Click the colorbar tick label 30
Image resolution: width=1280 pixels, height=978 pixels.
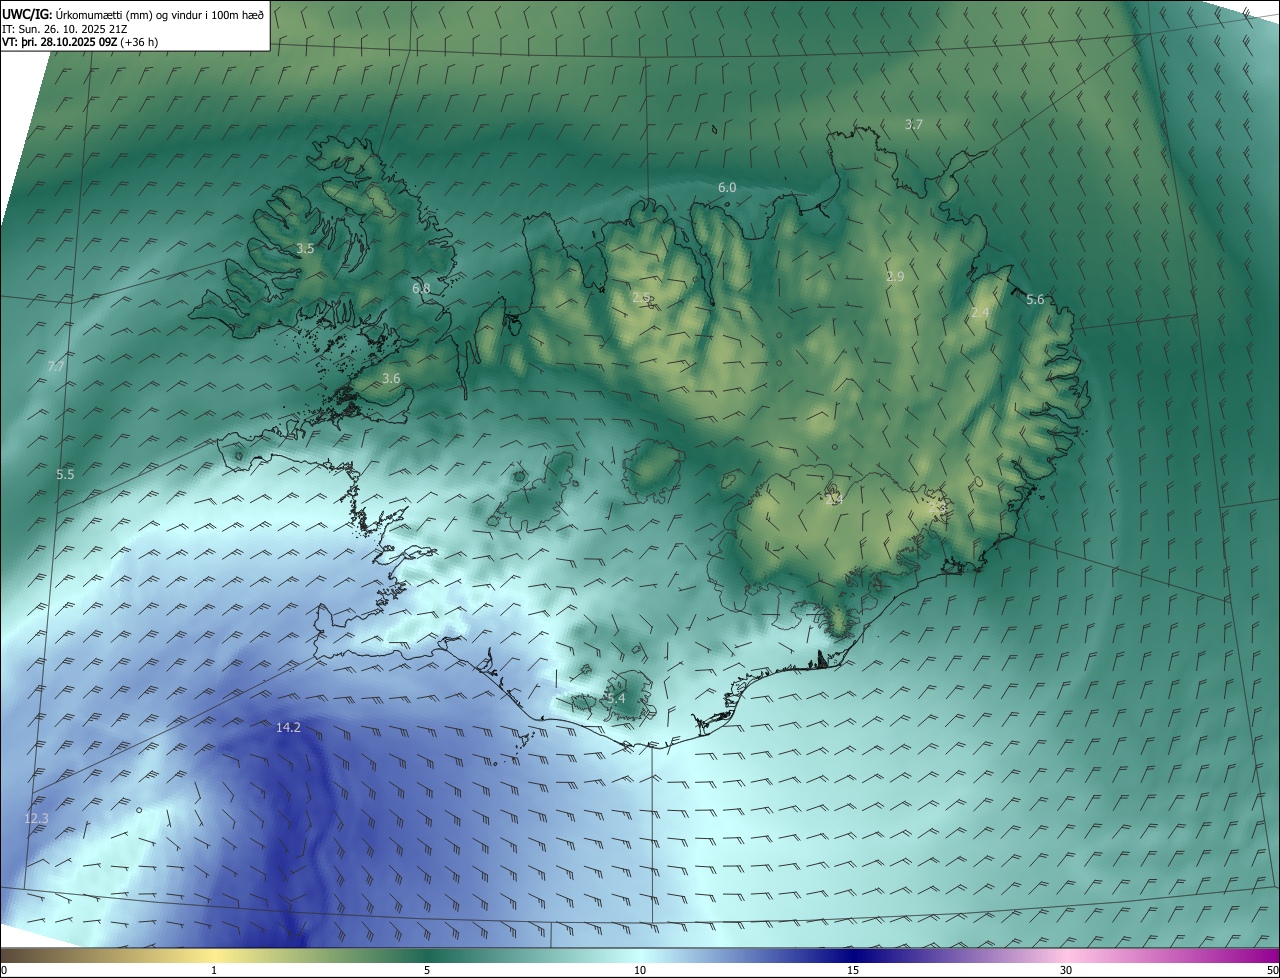click(1066, 970)
